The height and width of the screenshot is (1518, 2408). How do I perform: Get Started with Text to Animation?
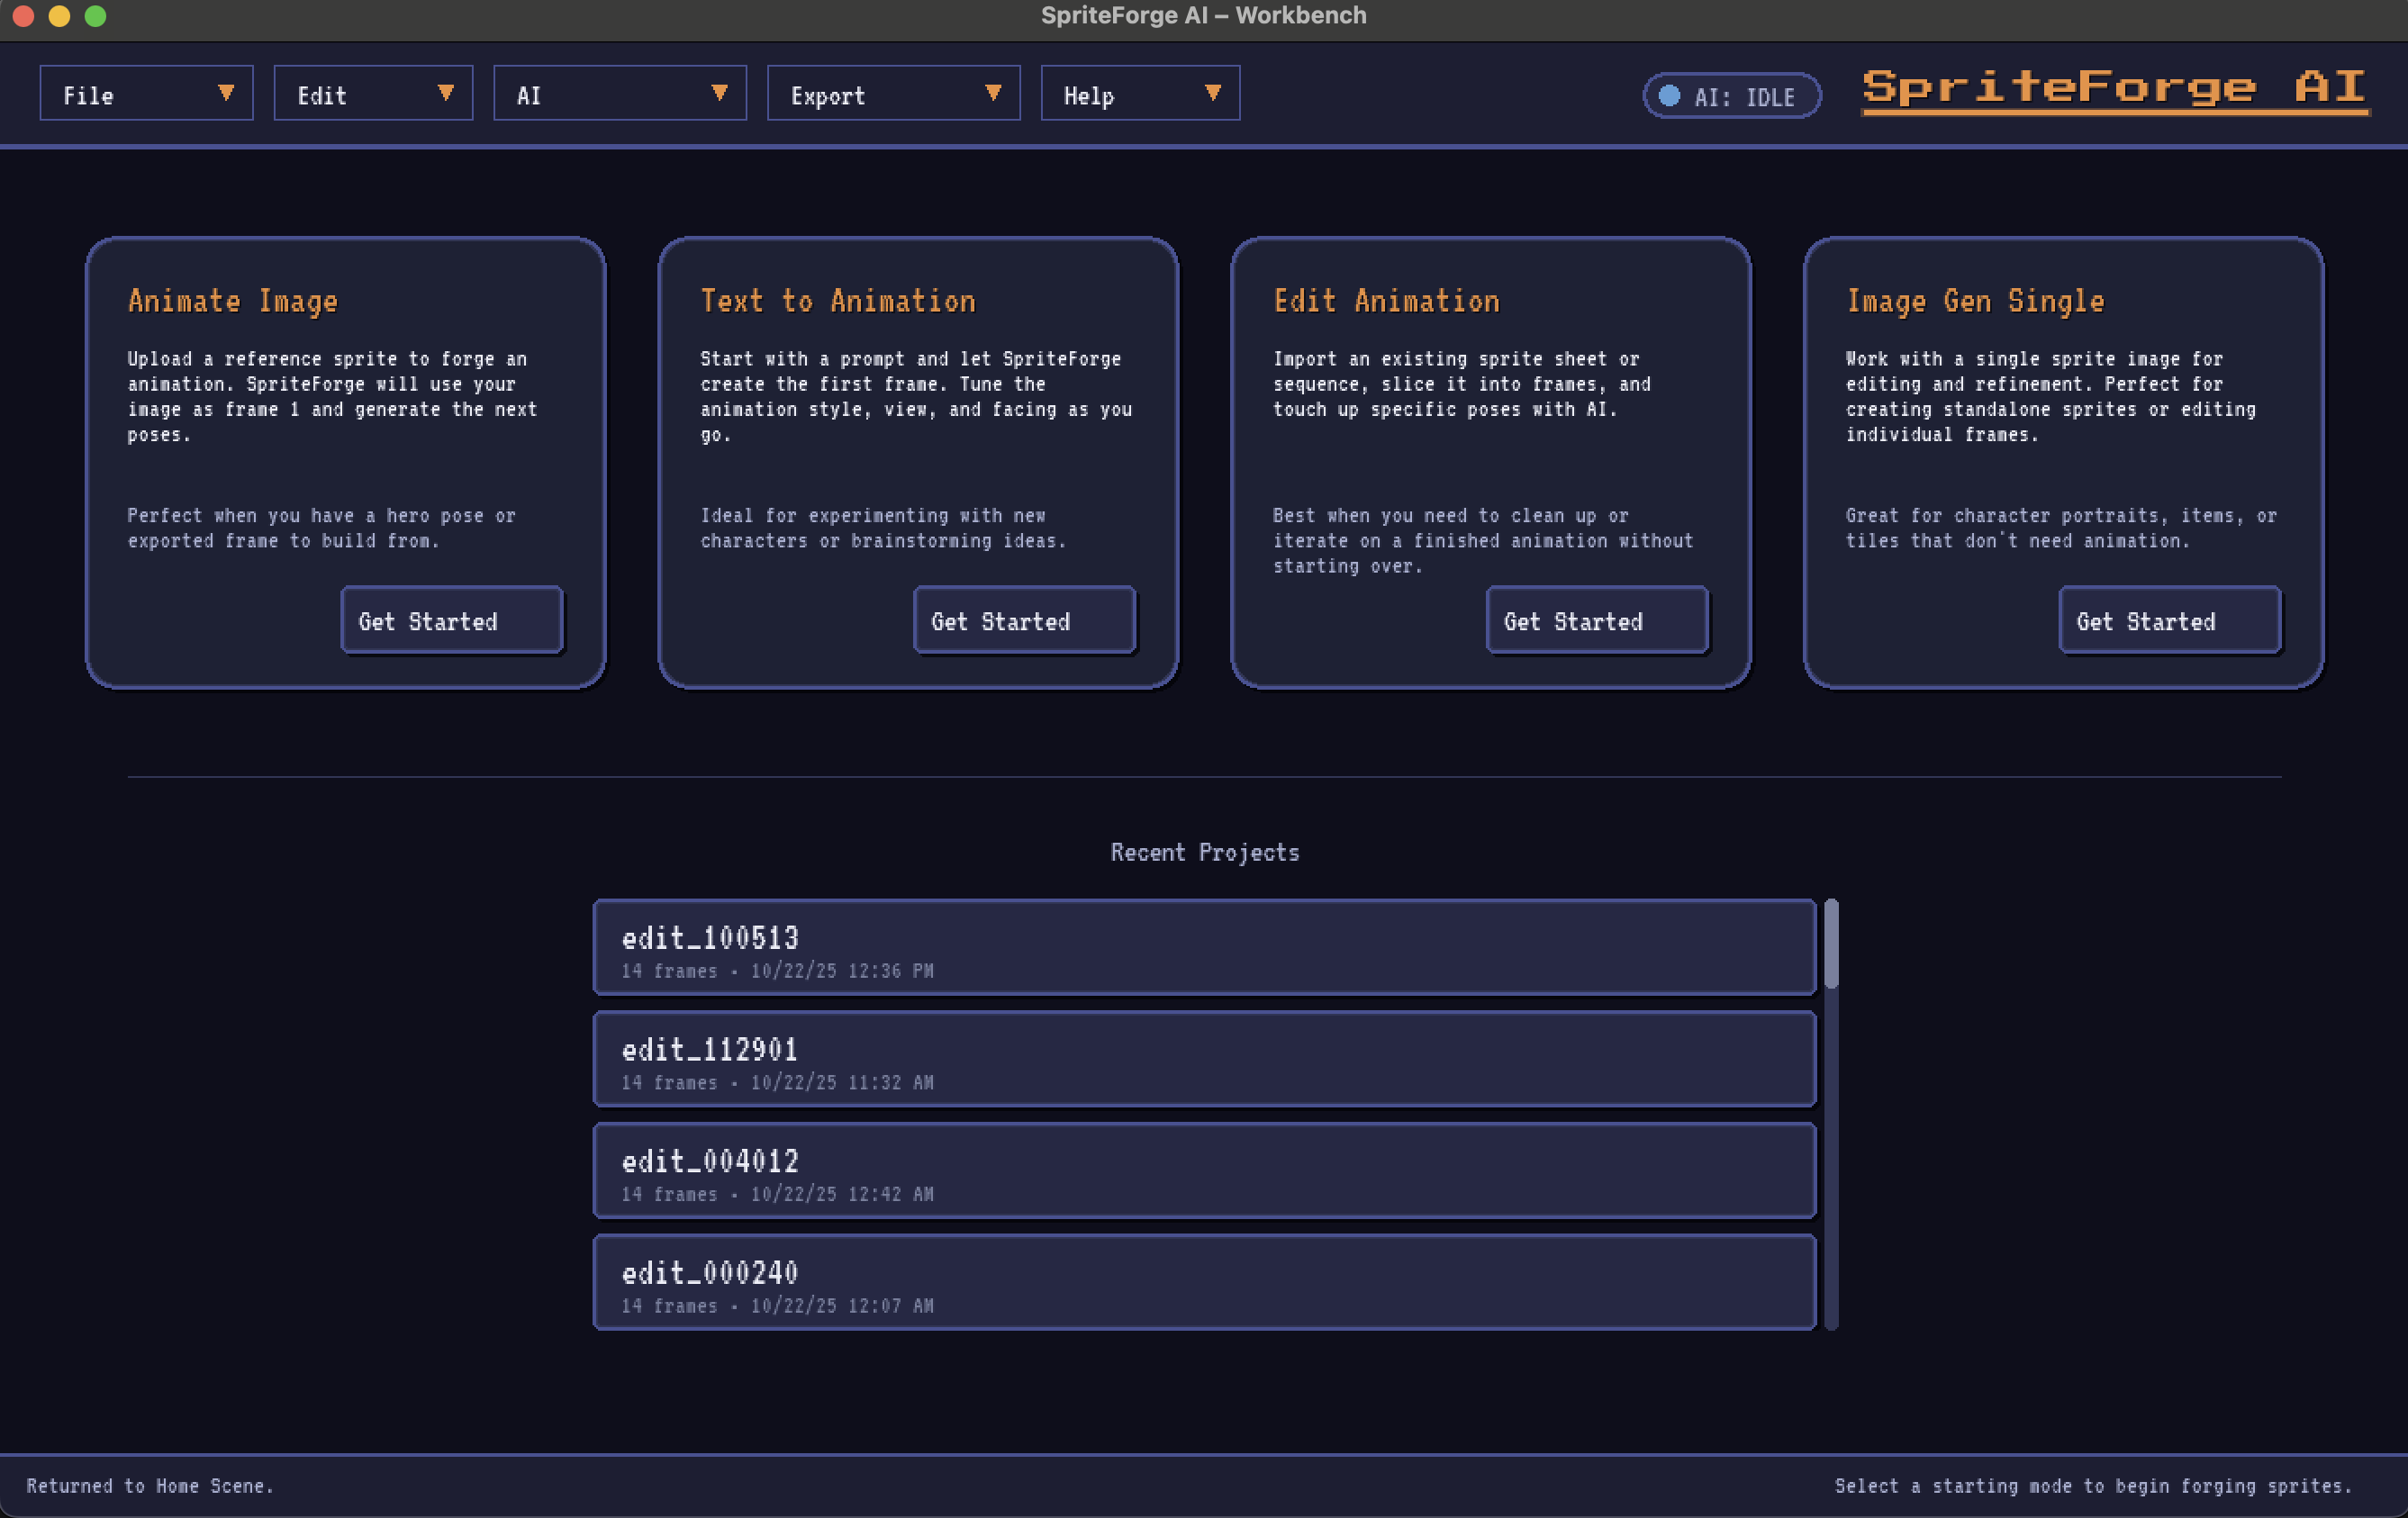click(1024, 620)
